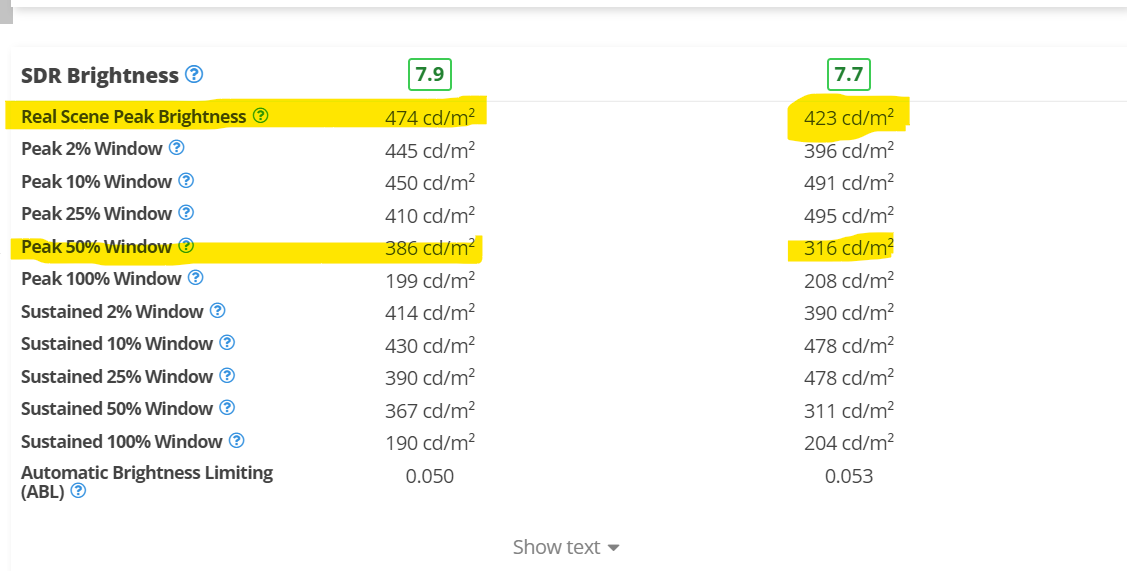
Task: Open help icon for Sustained 100% Window
Action: click(236, 441)
